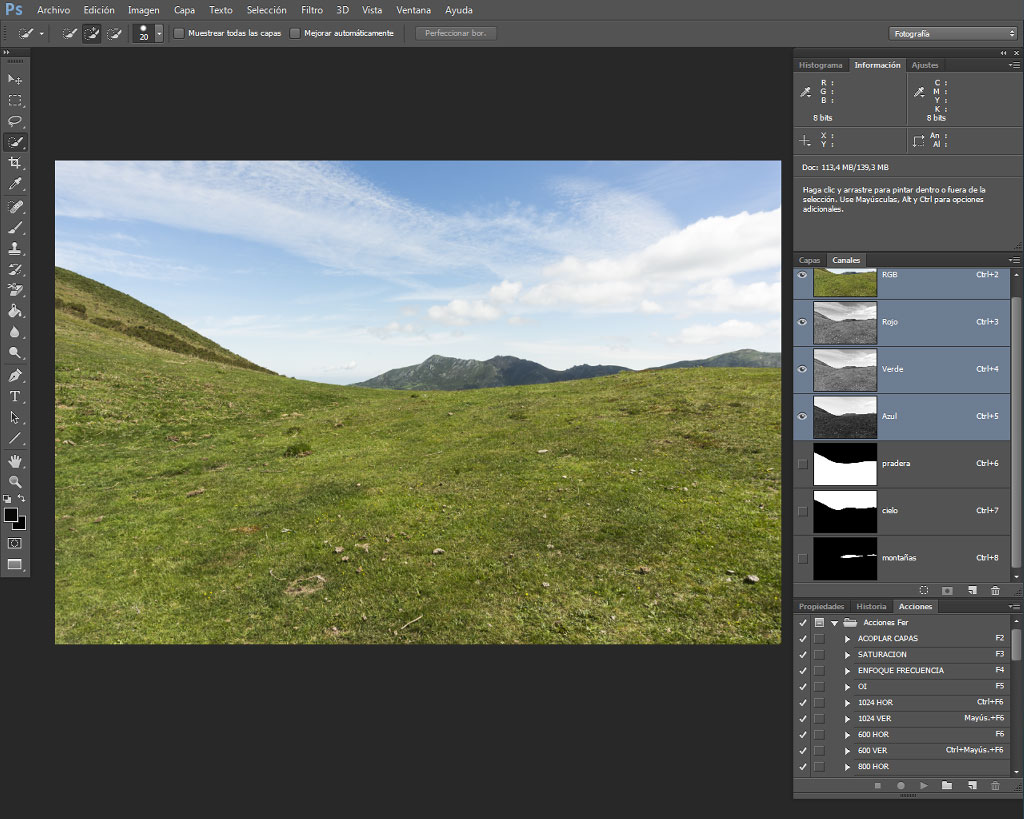Open the Filtro menu

pyautogui.click(x=312, y=10)
